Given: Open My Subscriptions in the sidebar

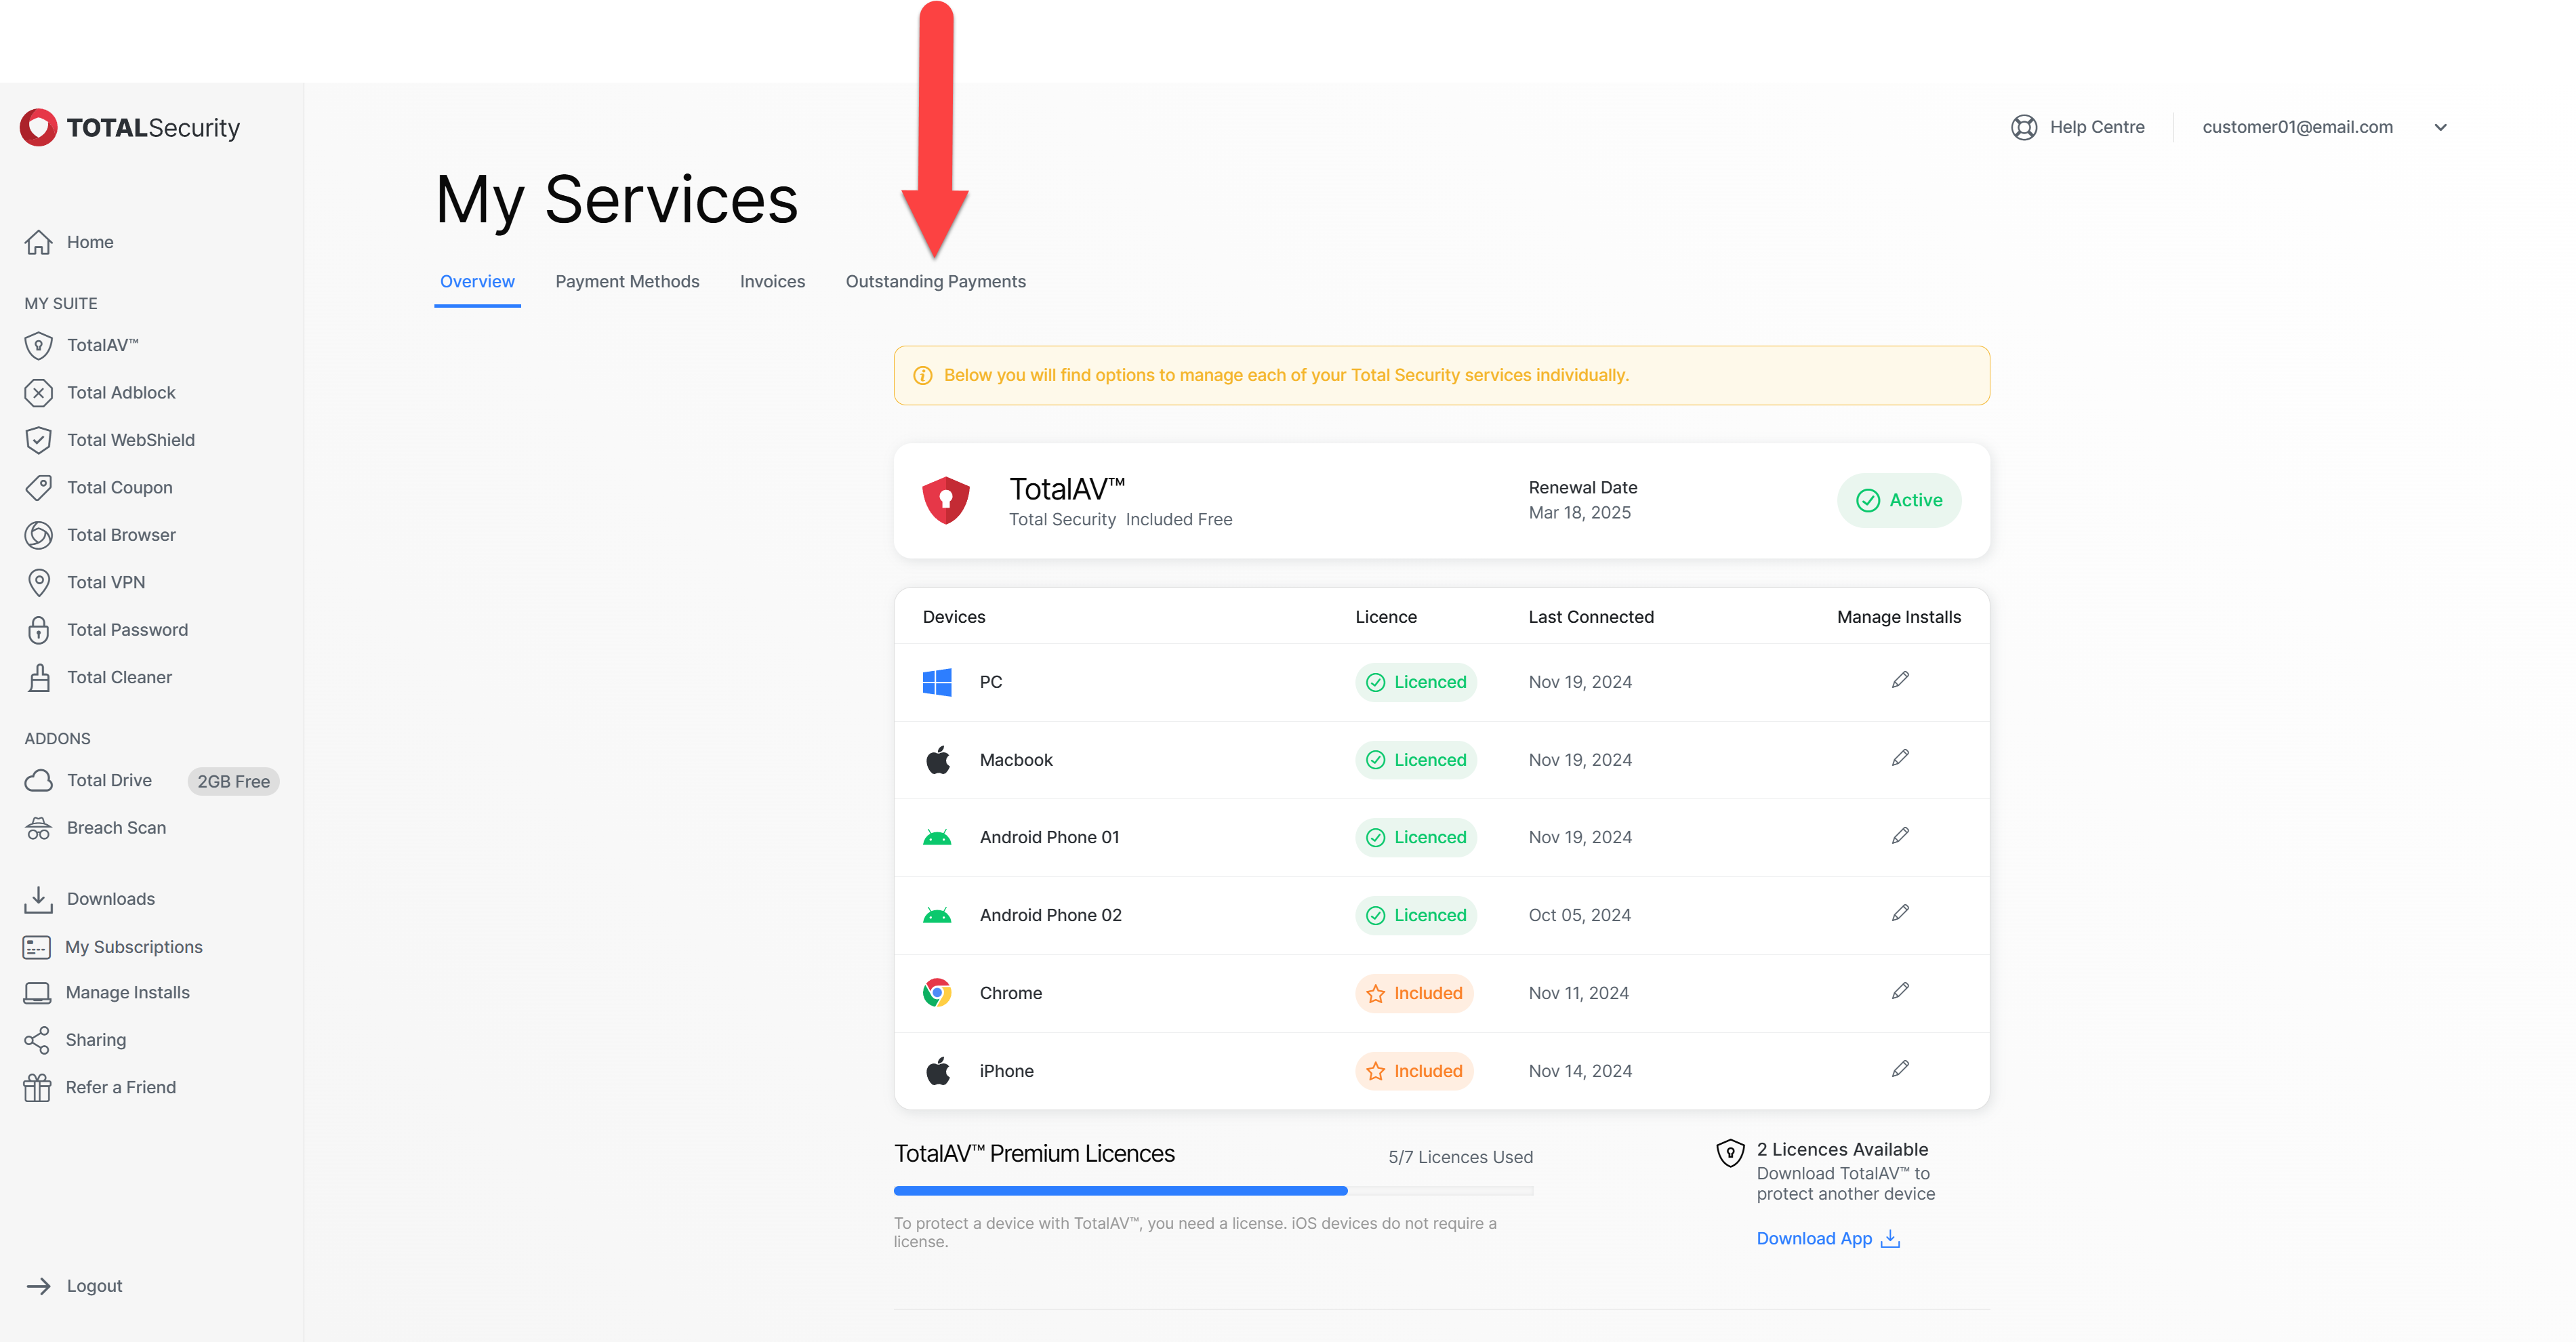Looking at the screenshot, I should [x=133, y=947].
